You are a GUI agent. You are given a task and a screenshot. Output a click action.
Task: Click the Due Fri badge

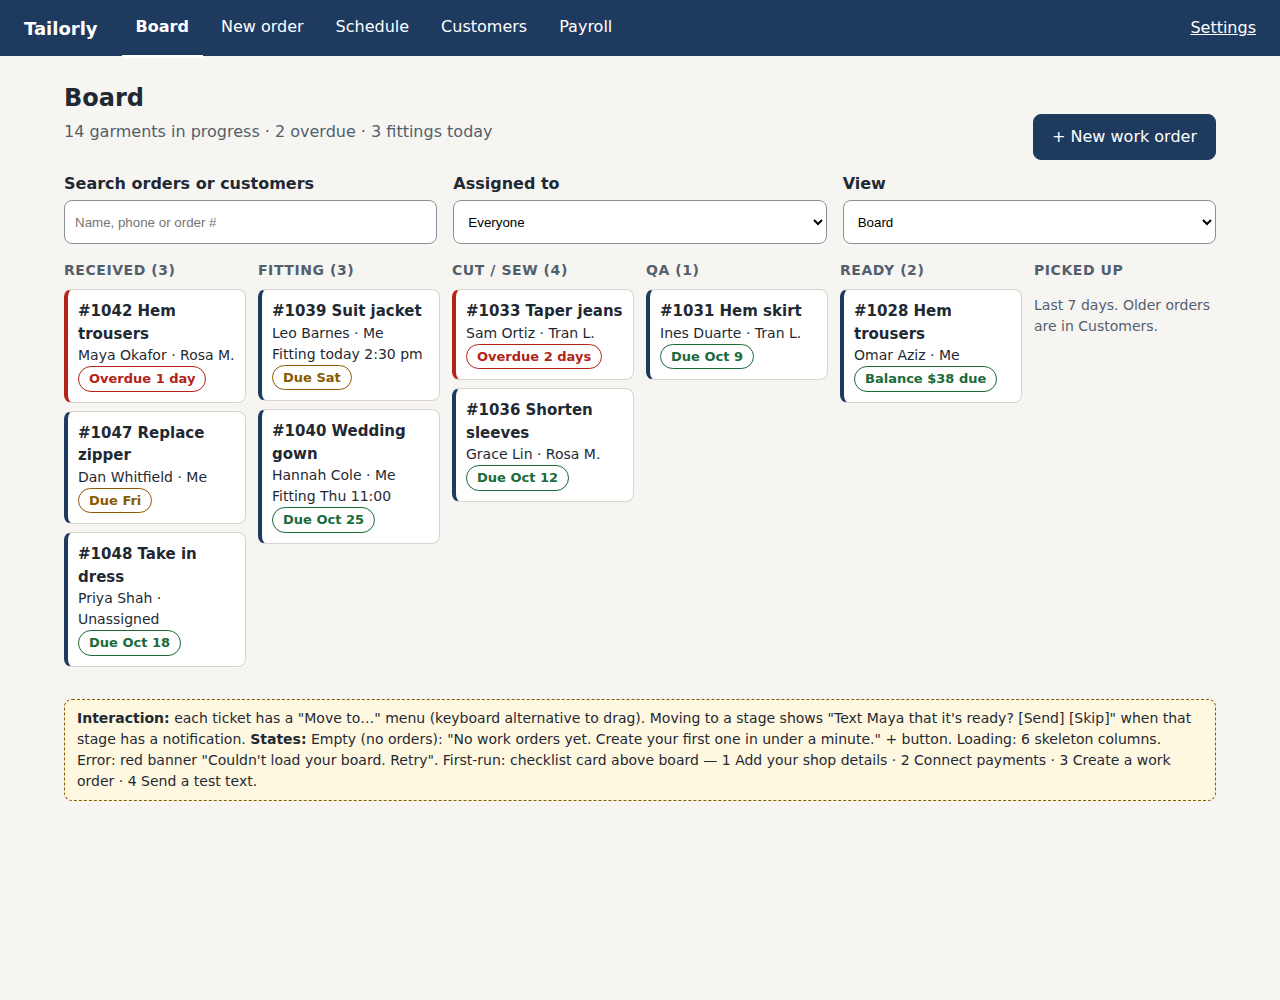pyautogui.click(x=115, y=501)
